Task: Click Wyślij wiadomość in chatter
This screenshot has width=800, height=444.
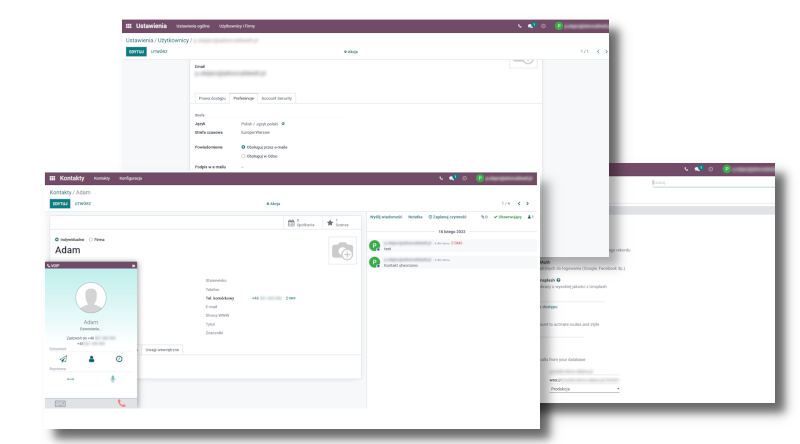Action: pos(386,217)
